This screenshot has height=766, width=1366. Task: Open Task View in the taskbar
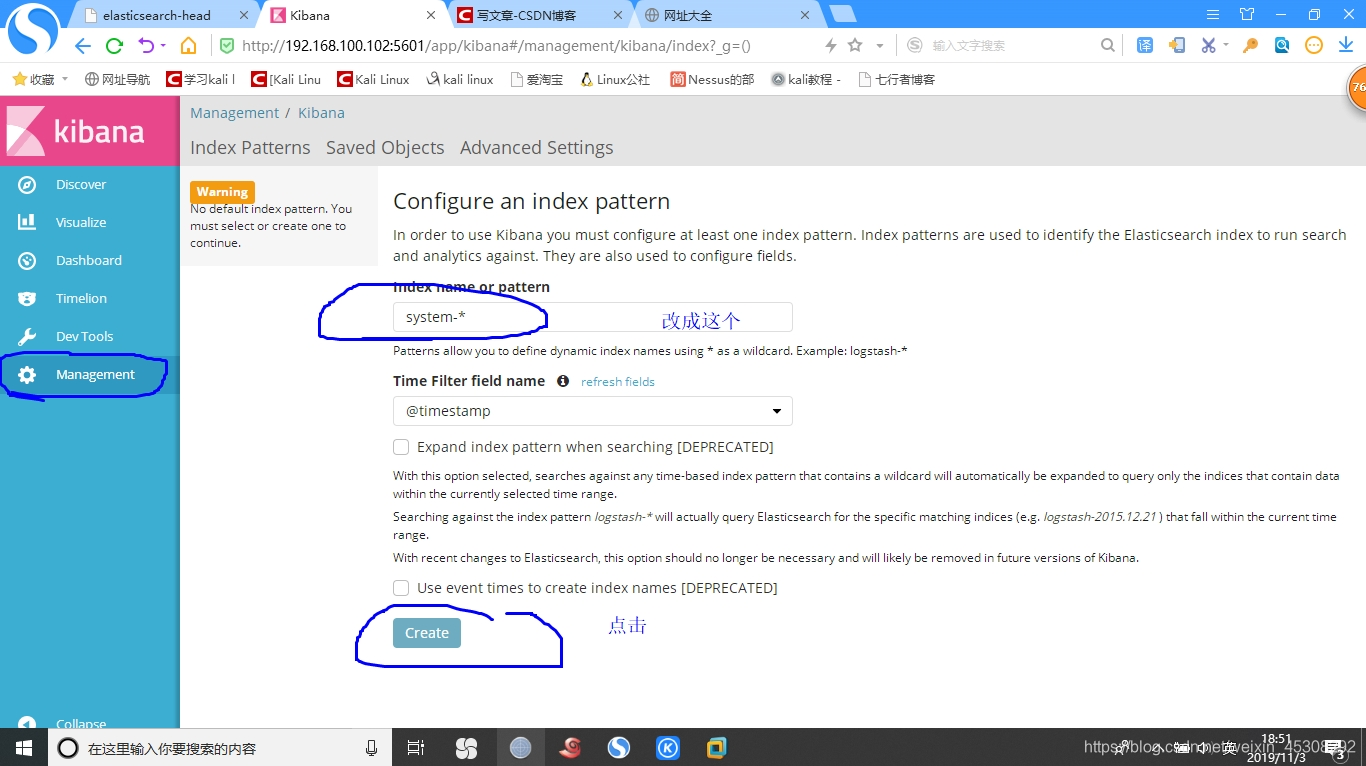coord(416,748)
